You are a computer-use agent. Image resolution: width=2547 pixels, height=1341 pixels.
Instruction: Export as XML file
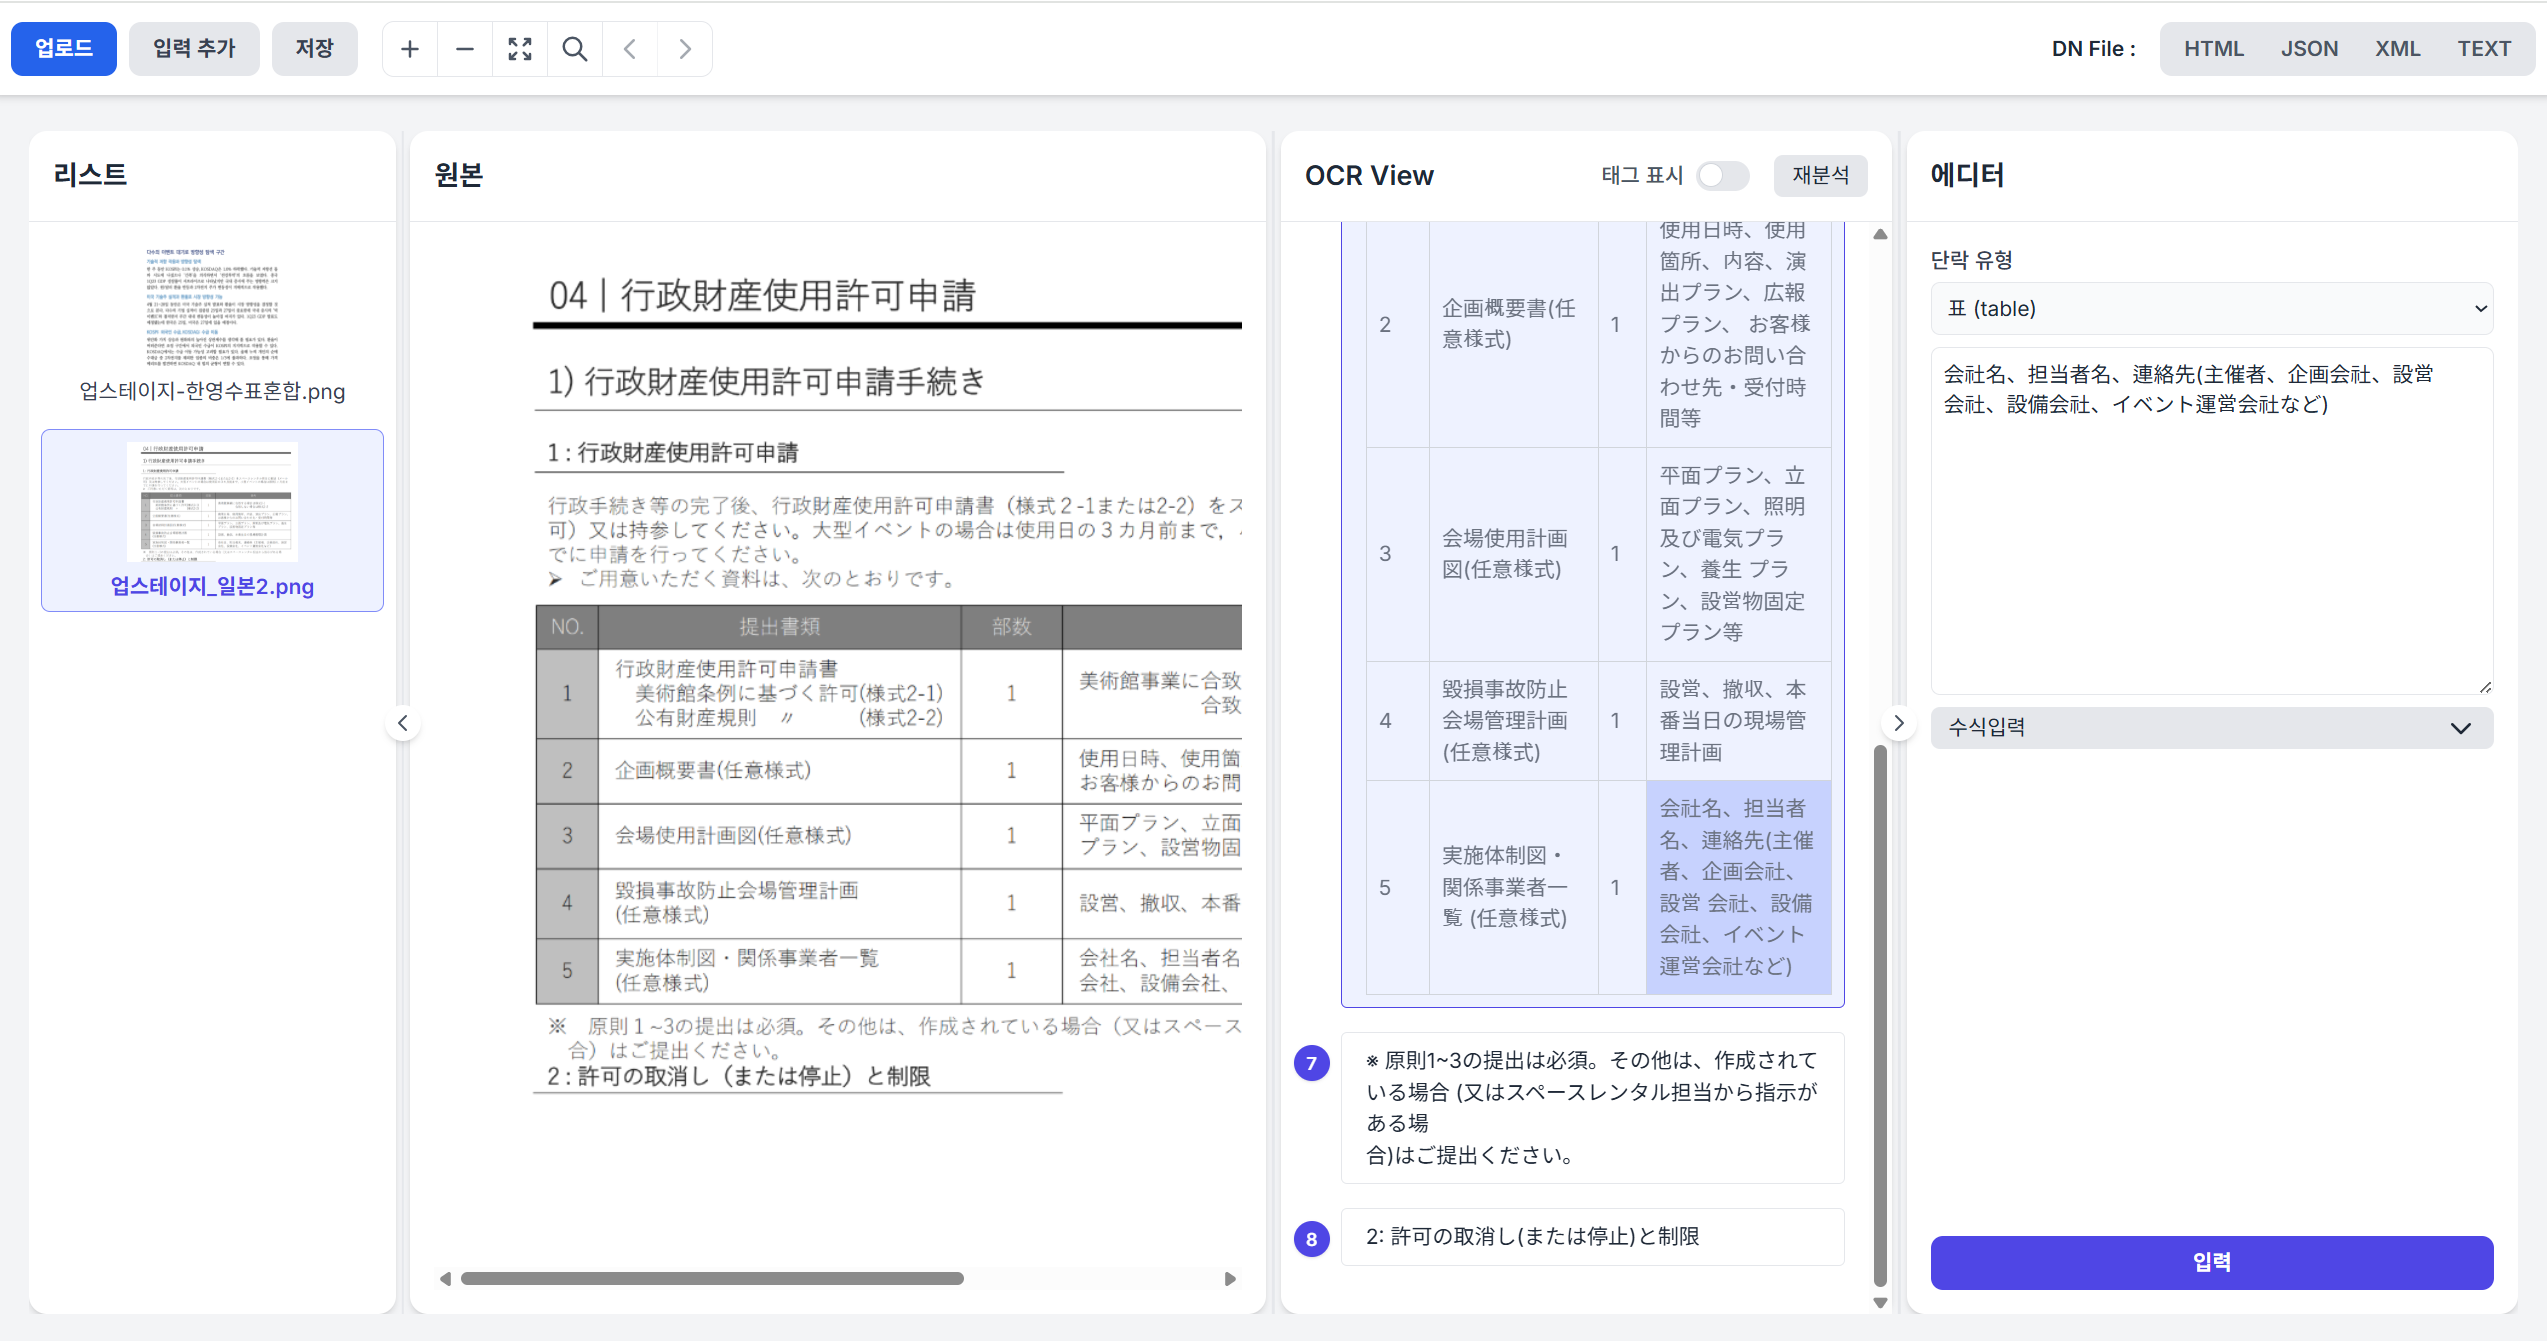click(x=2397, y=49)
